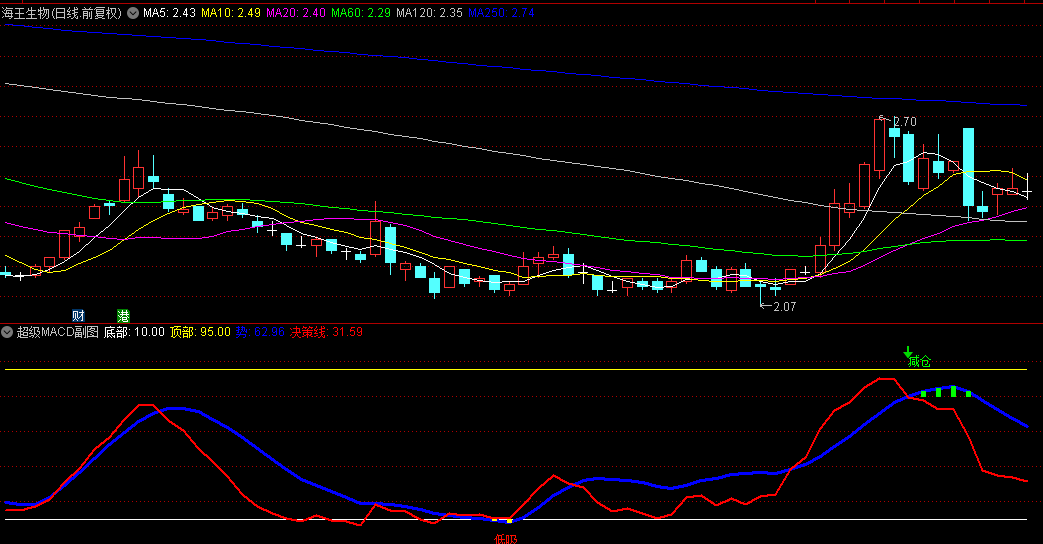Select the MA120: 2.35 label
This screenshot has width=1043, height=544.
[429, 13]
